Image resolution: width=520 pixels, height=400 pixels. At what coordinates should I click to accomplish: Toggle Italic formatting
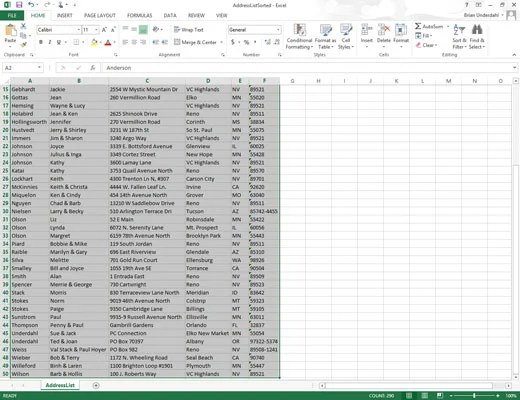(50, 42)
